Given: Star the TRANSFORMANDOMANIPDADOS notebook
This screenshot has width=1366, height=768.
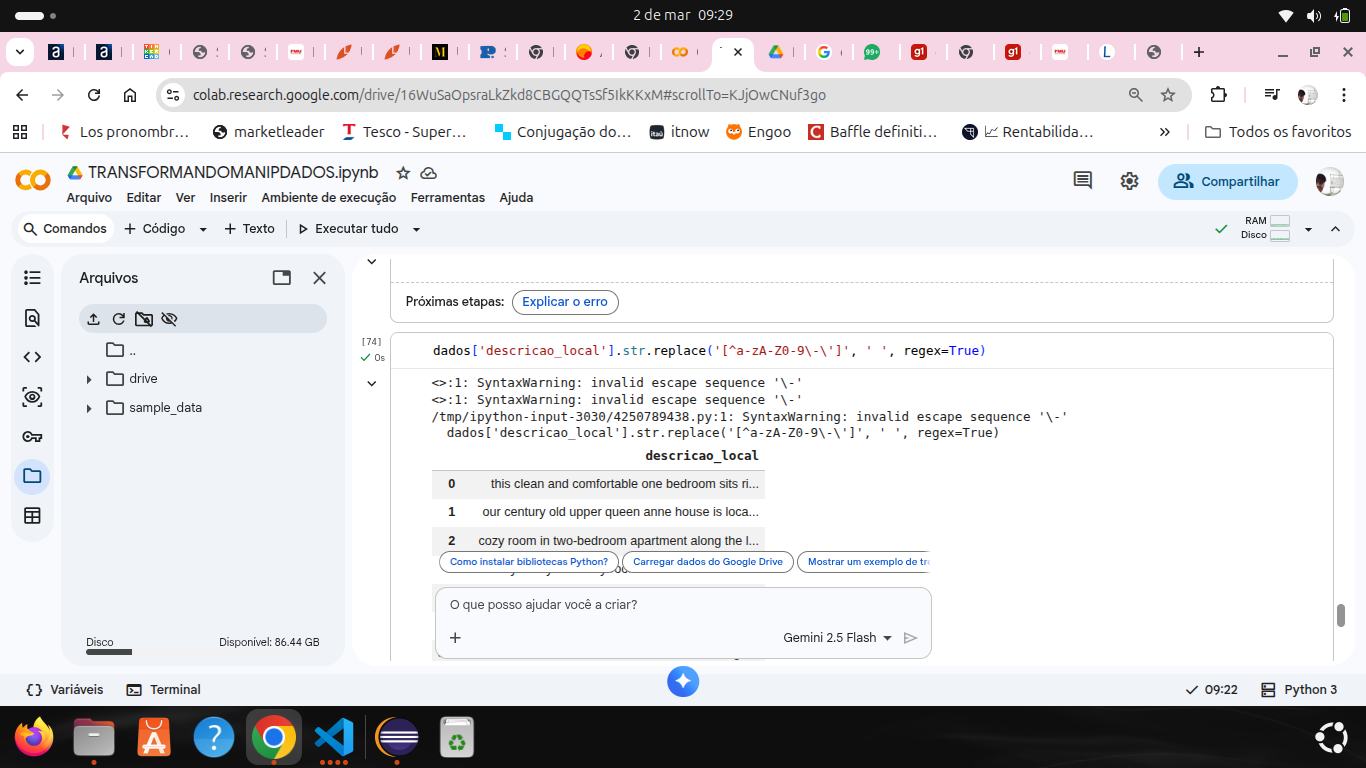Looking at the screenshot, I should click(402, 173).
